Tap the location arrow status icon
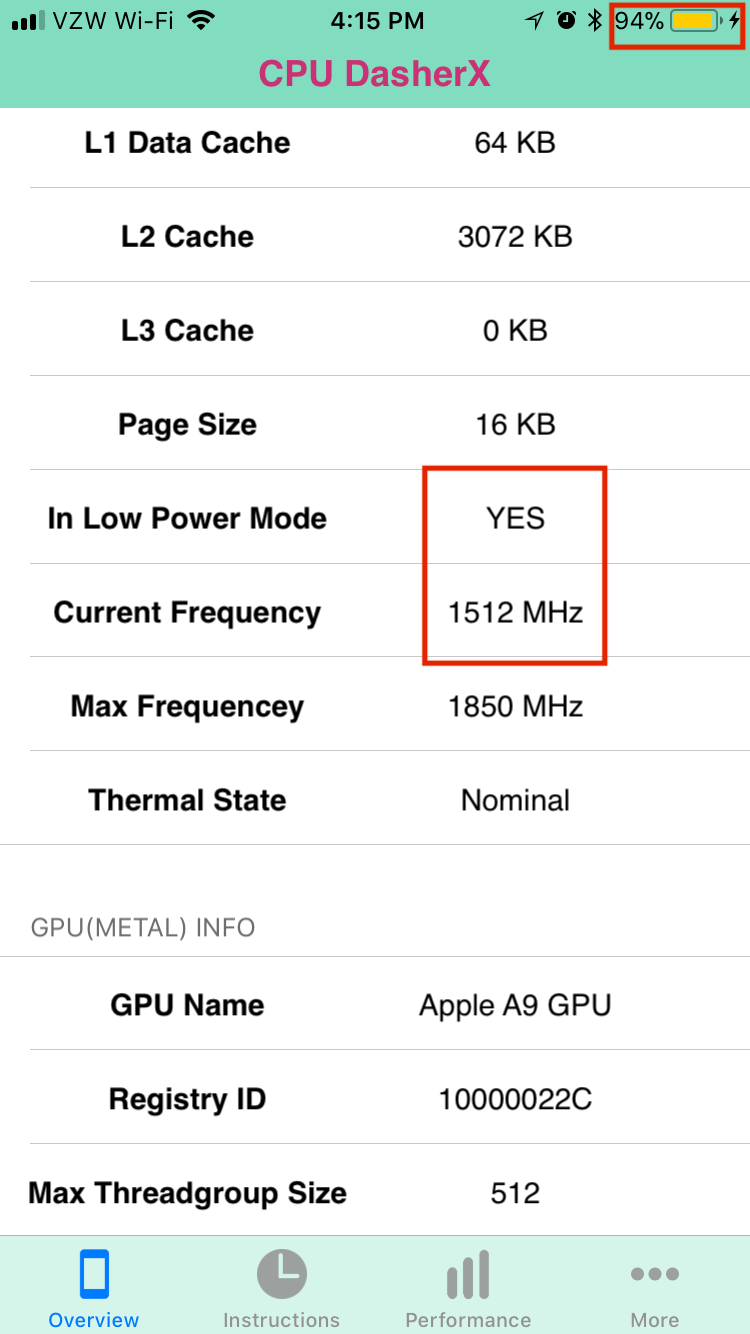Image resolution: width=750 pixels, height=1334 pixels. pyautogui.click(x=536, y=20)
